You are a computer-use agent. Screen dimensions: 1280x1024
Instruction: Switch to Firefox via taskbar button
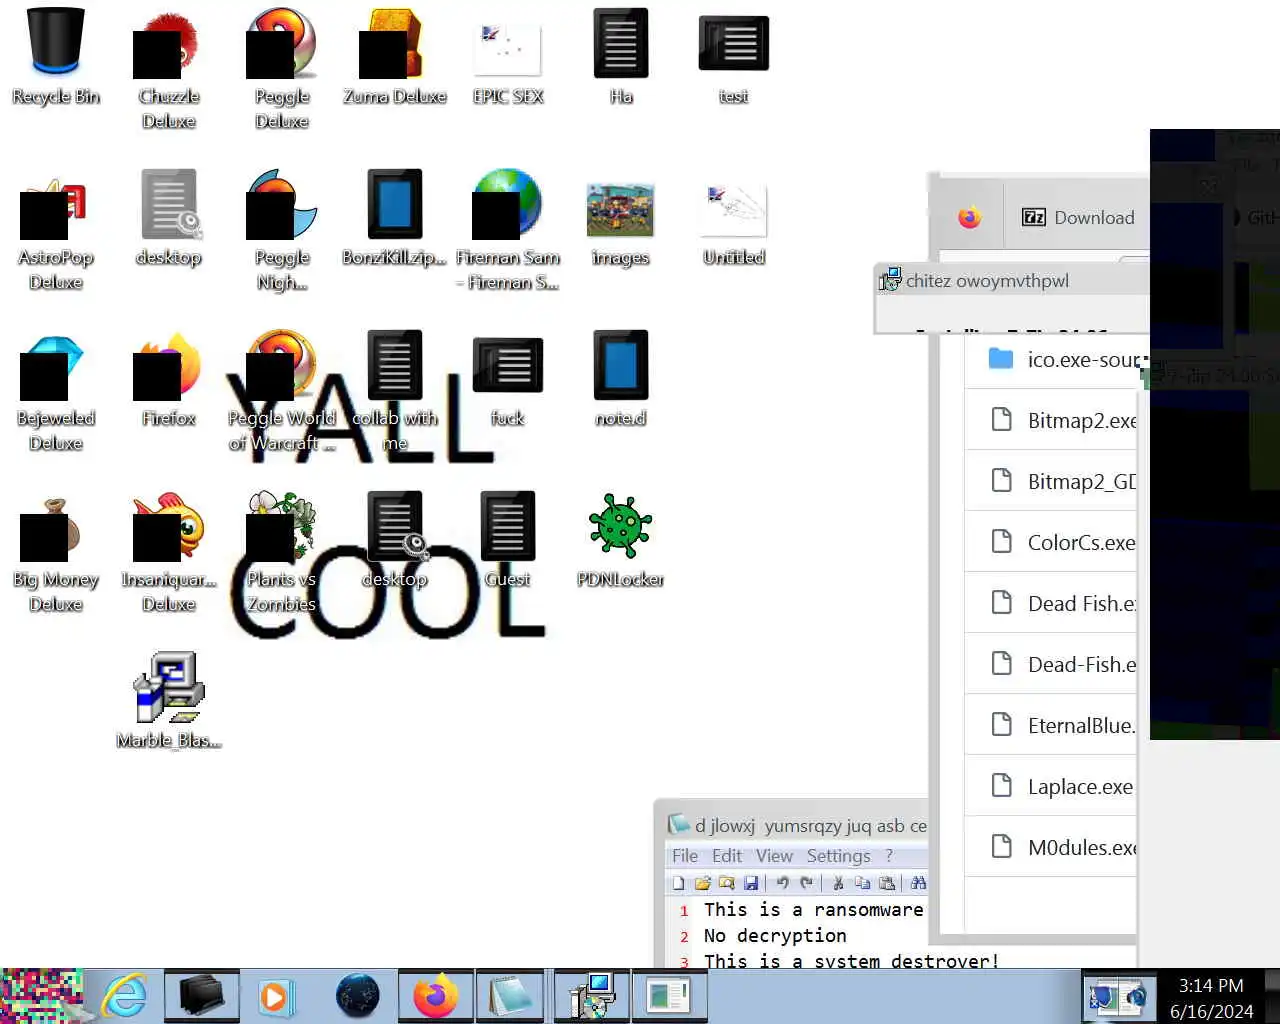click(x=436, y=996)
